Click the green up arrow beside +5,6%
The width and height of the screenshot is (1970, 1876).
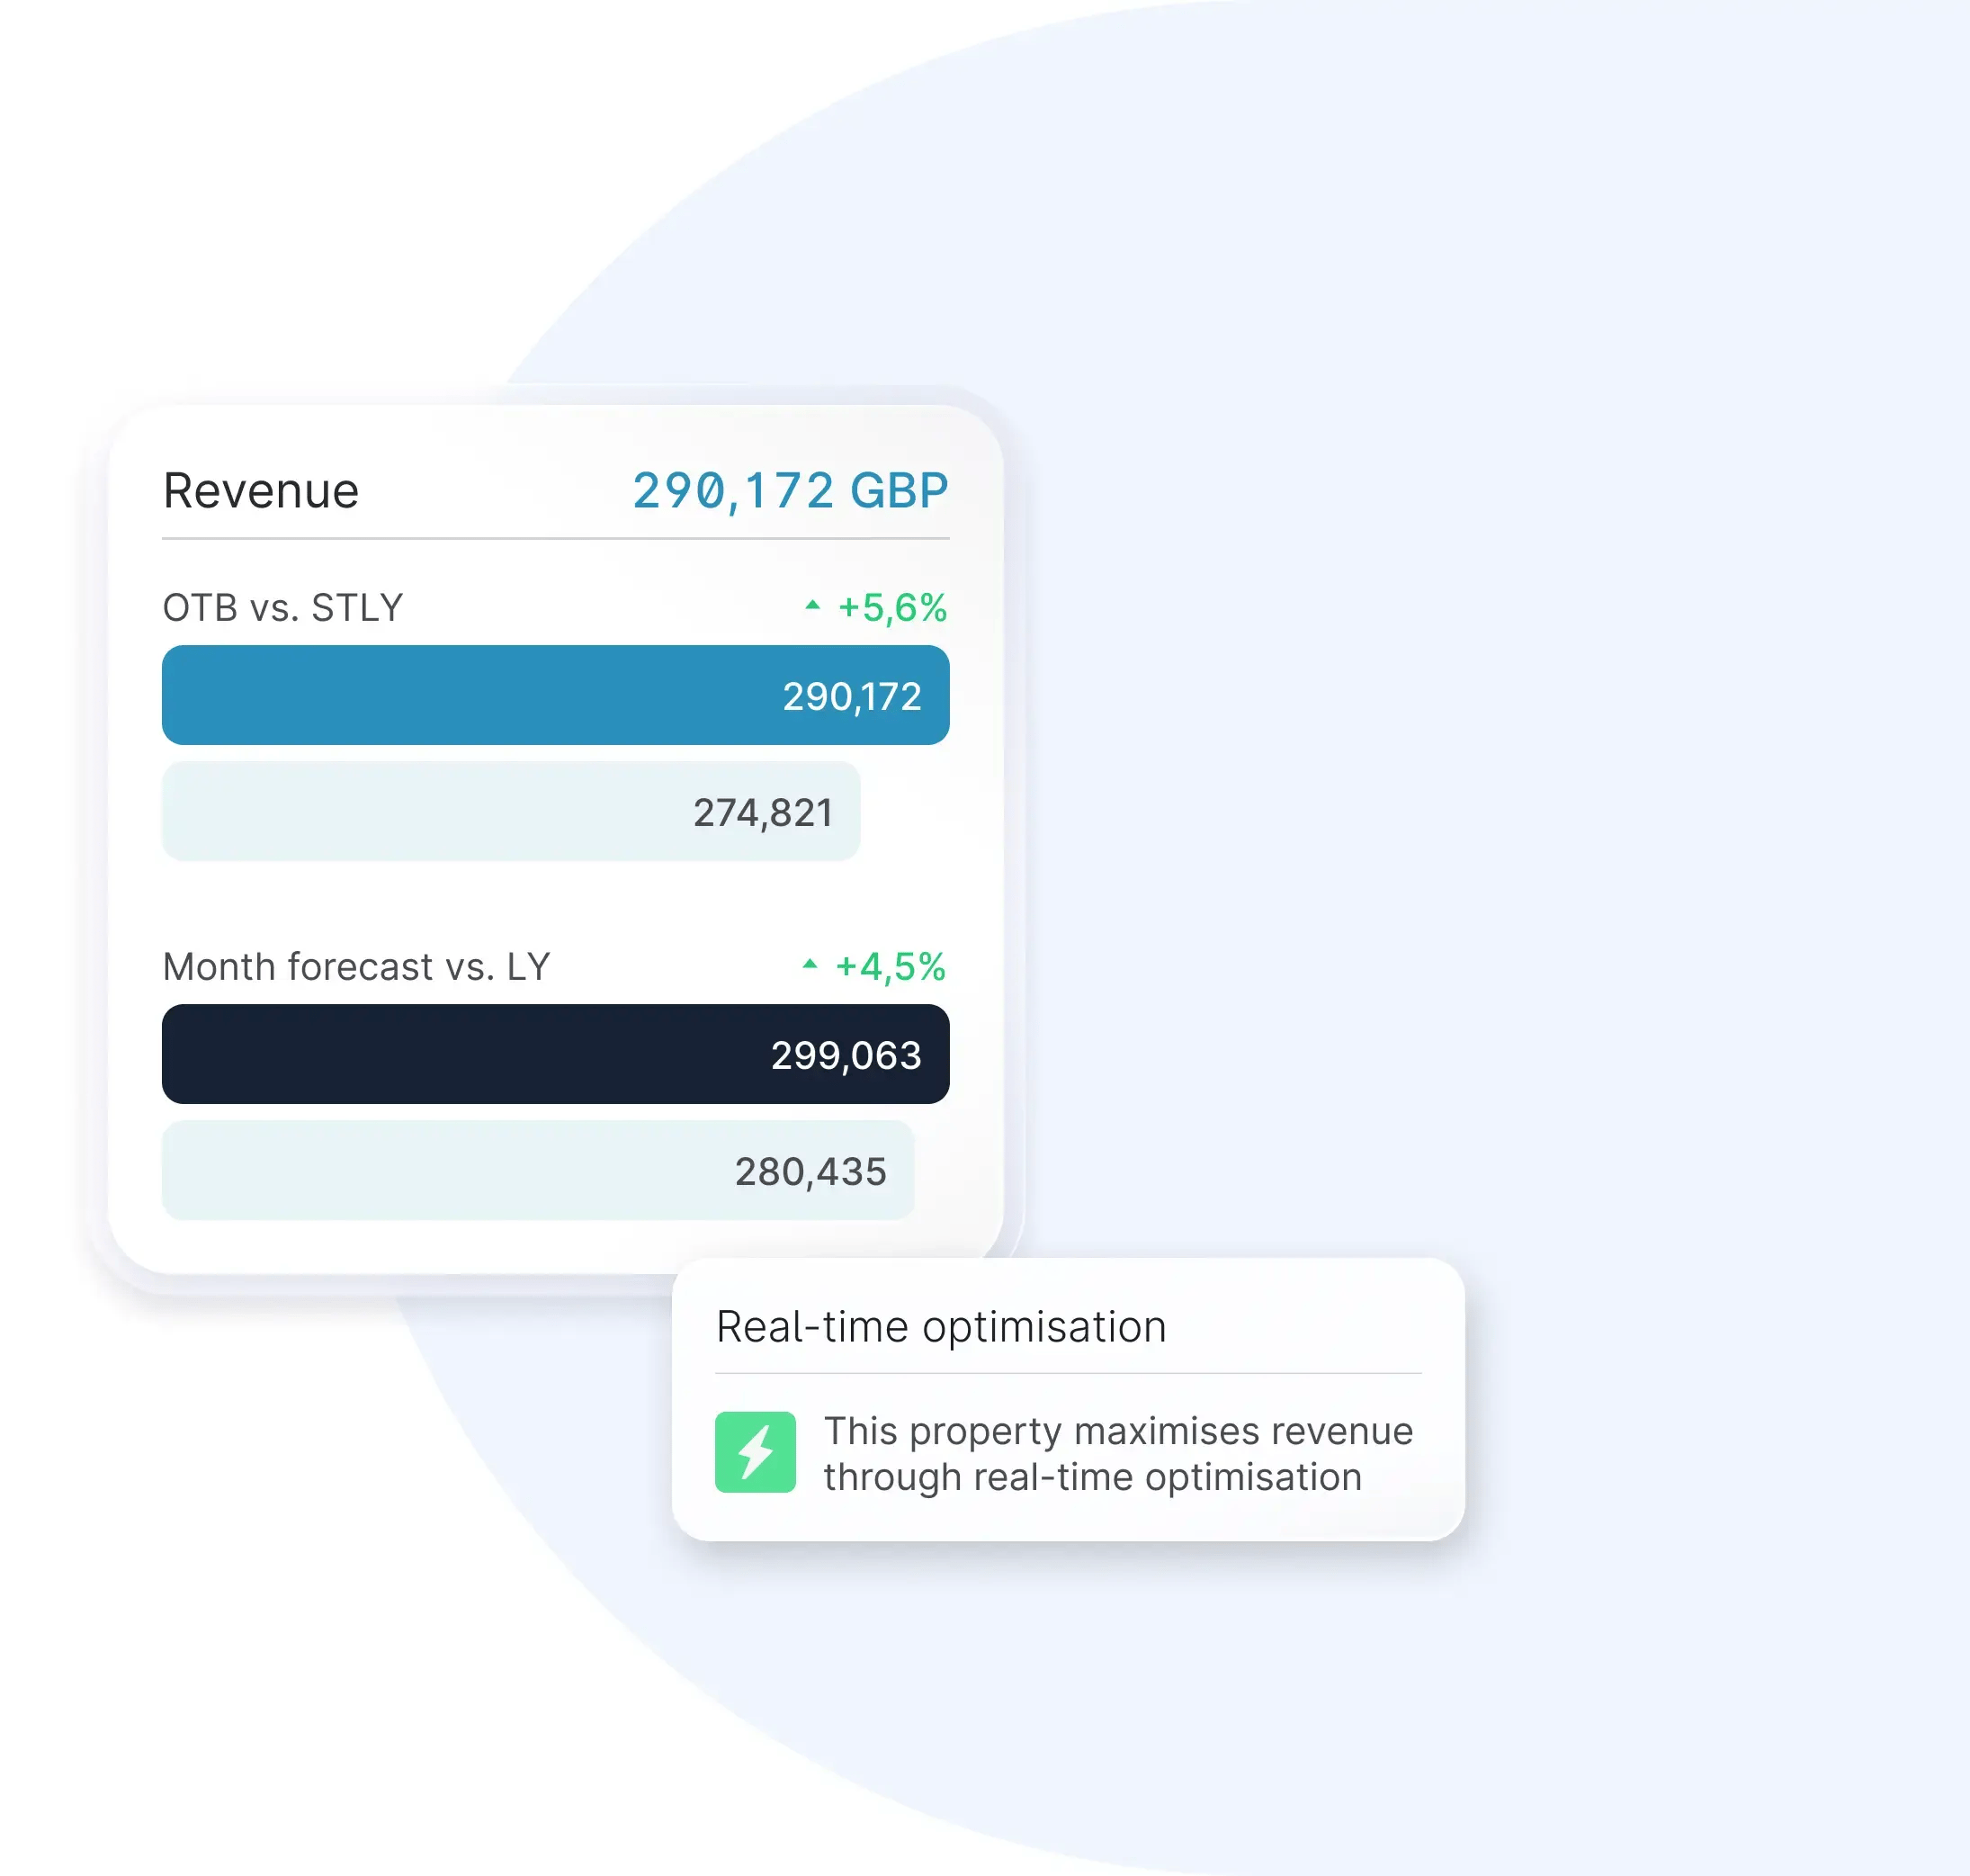click(x=812, y=605)
